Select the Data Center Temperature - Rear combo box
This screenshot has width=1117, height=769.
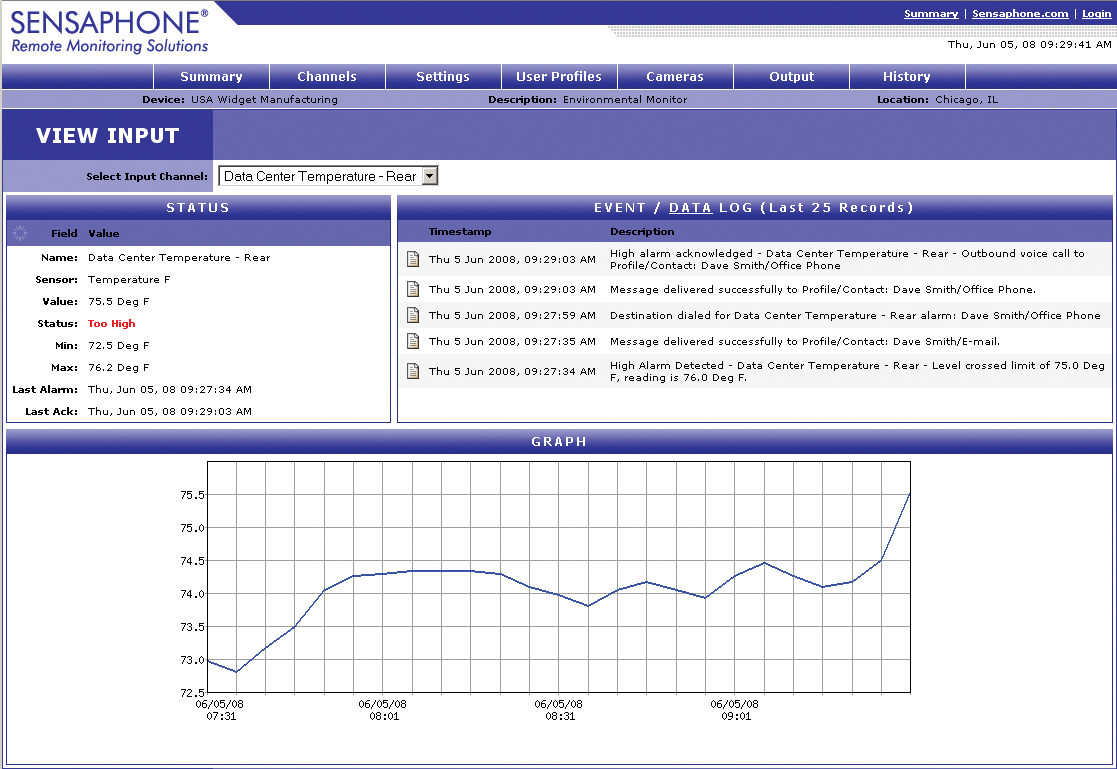point(319,176)
